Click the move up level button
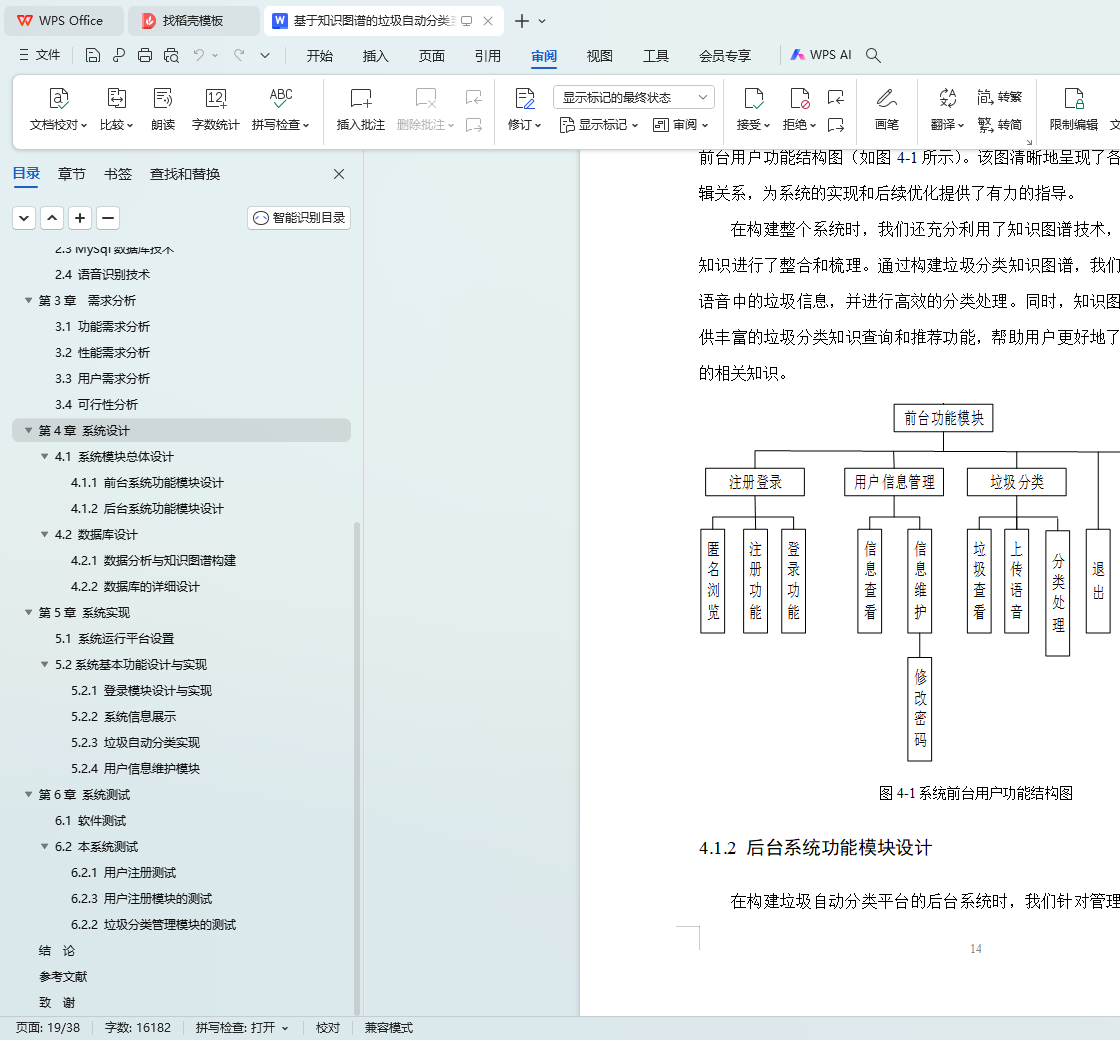The width and height of the screenshot is (1120, 1040). (52, 218)
